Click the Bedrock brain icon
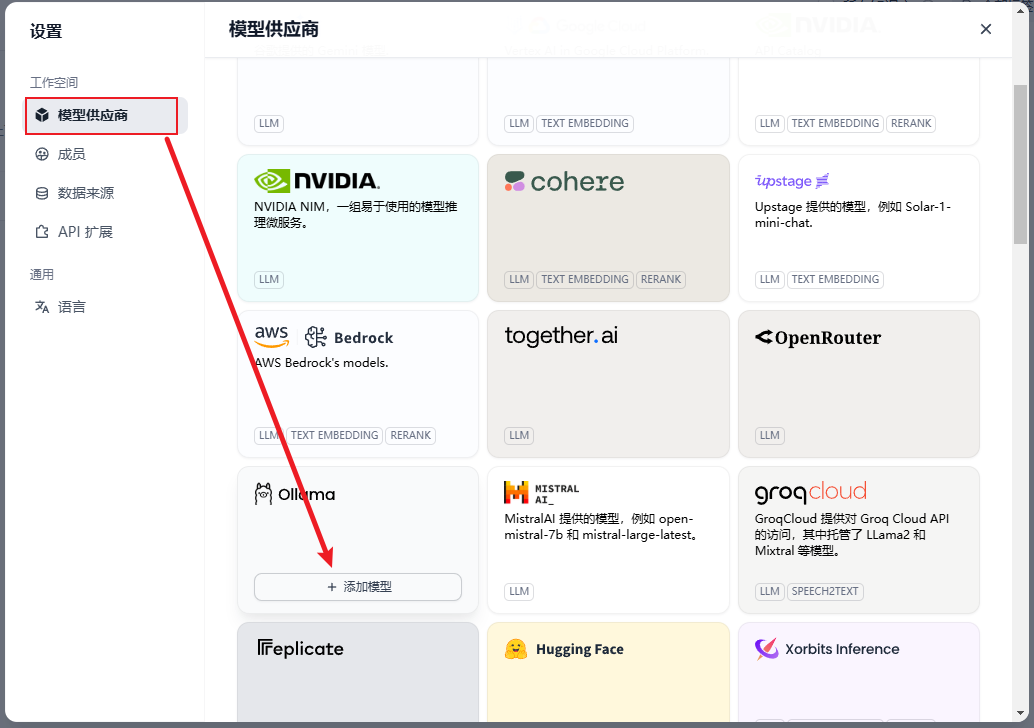Image resolution: width=1034 pixels, height=728 pixels. pos(316,337)
